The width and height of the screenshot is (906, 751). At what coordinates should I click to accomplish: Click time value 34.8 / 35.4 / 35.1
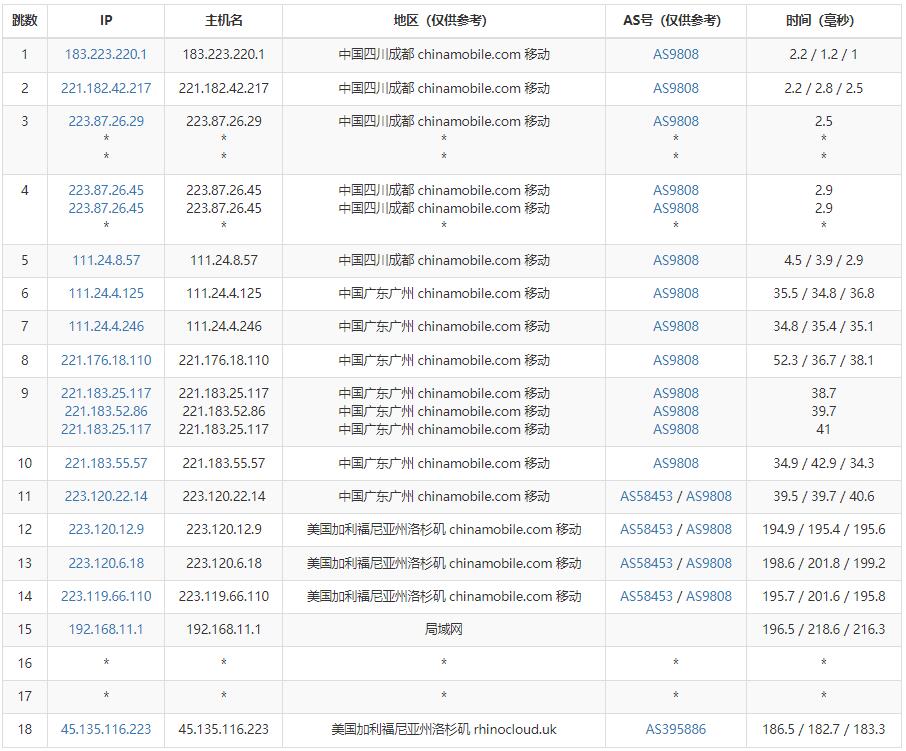(x=823, y=326)
